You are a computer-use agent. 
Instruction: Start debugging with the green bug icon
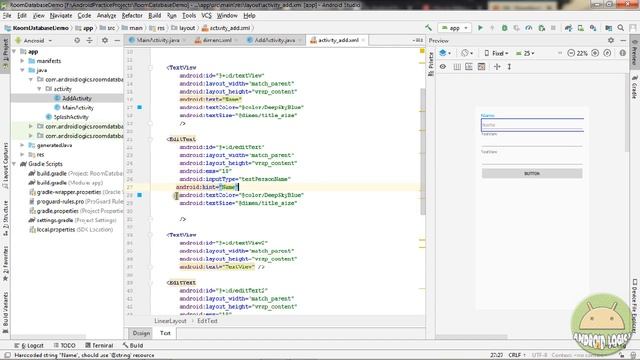pyautogui.click(x=504, y=28)
